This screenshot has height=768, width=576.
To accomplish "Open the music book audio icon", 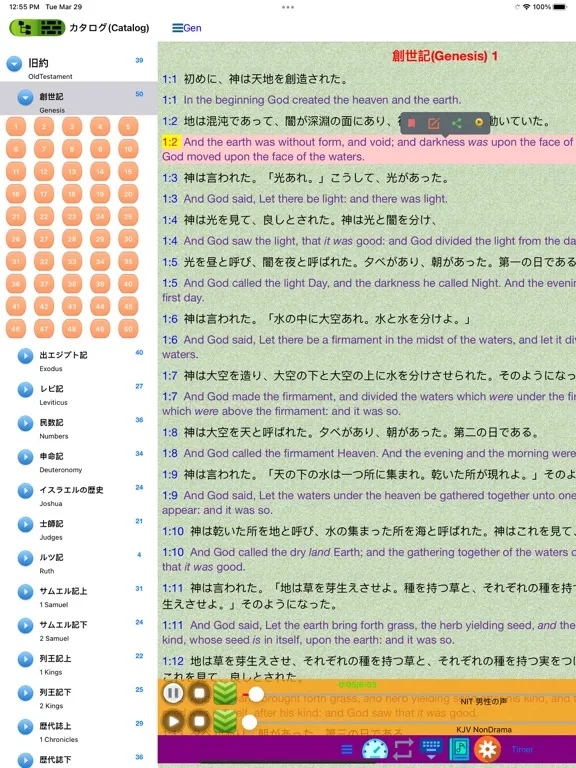I will pyautogui.click(x=459, y=749).
